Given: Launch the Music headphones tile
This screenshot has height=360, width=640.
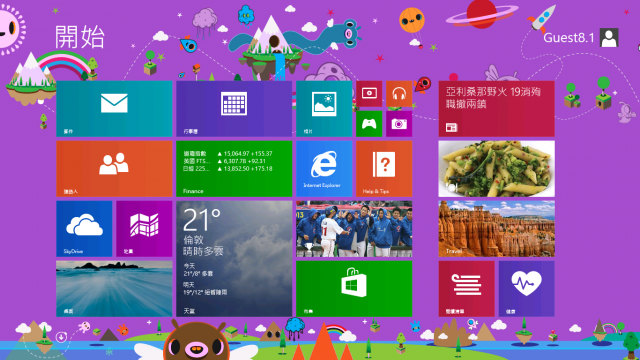Looking at the screenshot, I should (x=399, y=93).
